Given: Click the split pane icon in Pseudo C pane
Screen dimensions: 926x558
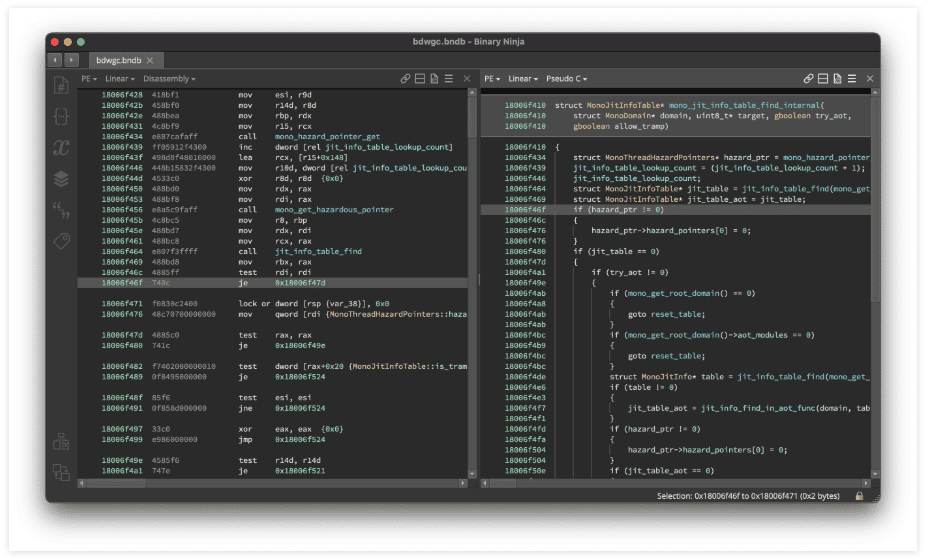Looking at the screenshot, I should click(x=823, y=79).
